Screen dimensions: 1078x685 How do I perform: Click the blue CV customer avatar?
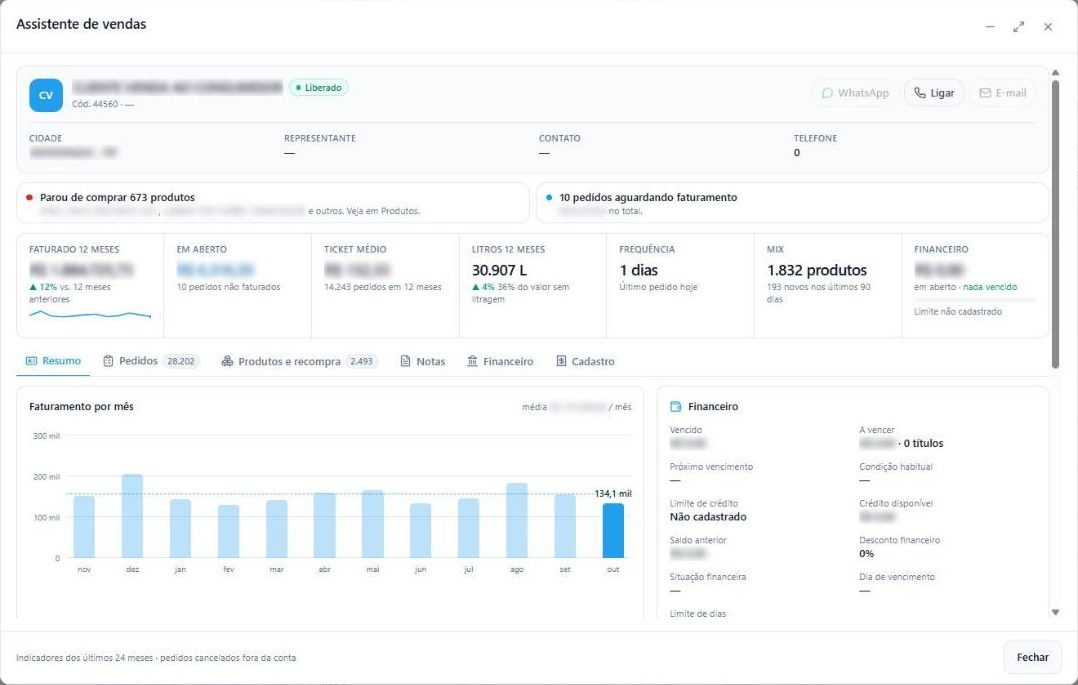coord(46,95)
